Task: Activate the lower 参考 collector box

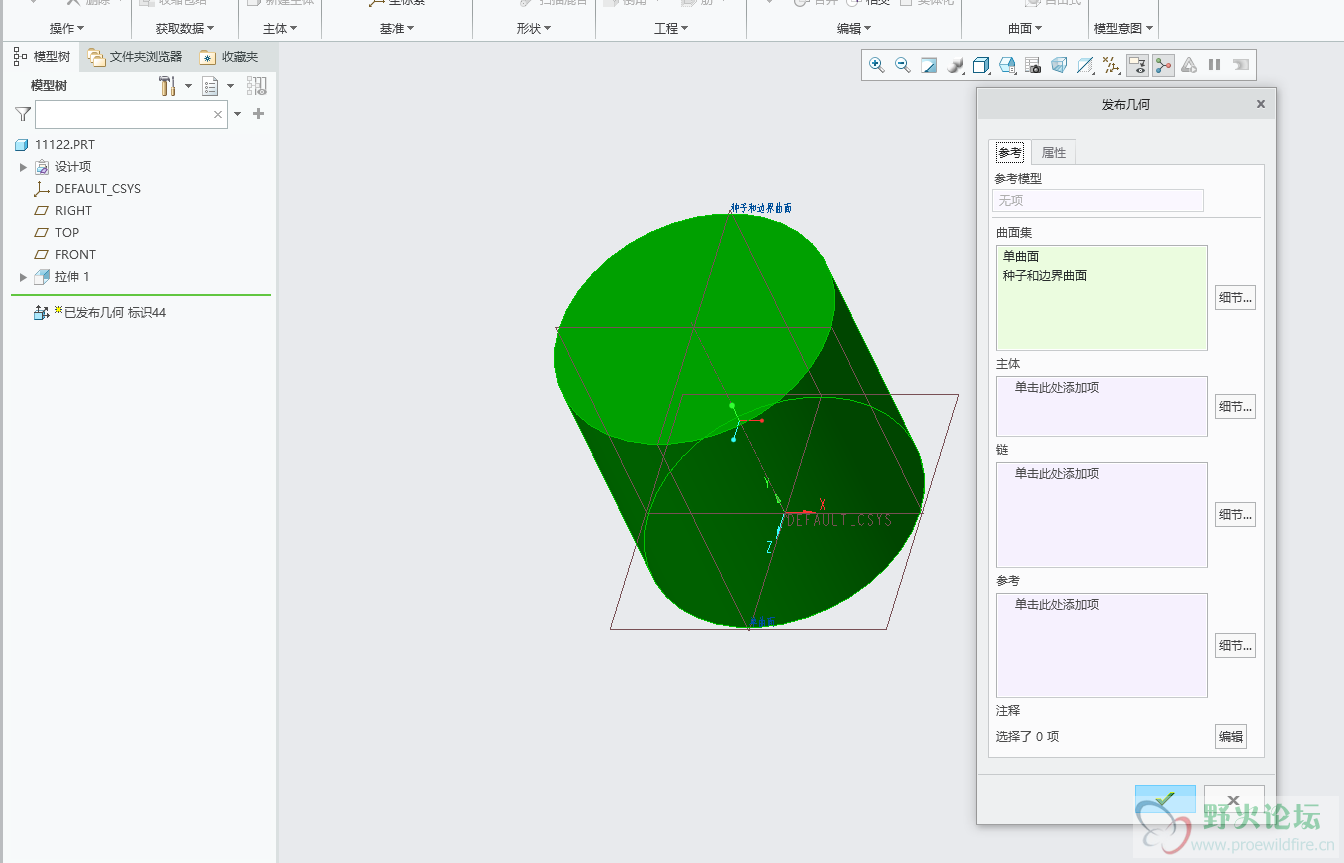Action: click(x=1101, y=645)
